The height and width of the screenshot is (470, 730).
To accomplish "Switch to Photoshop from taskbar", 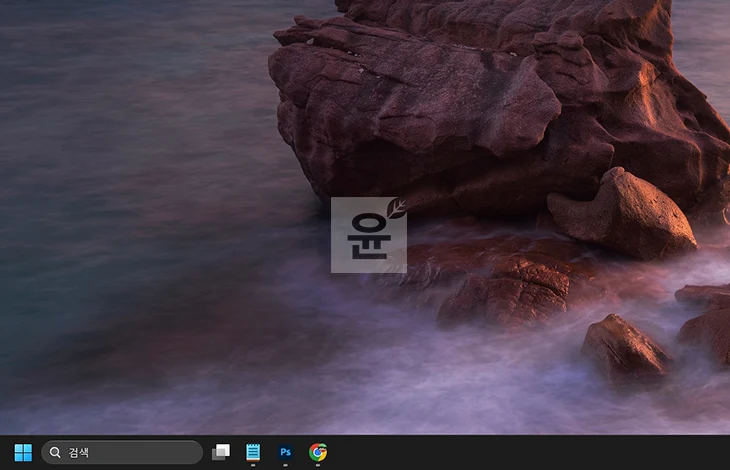I will point(285,452).
